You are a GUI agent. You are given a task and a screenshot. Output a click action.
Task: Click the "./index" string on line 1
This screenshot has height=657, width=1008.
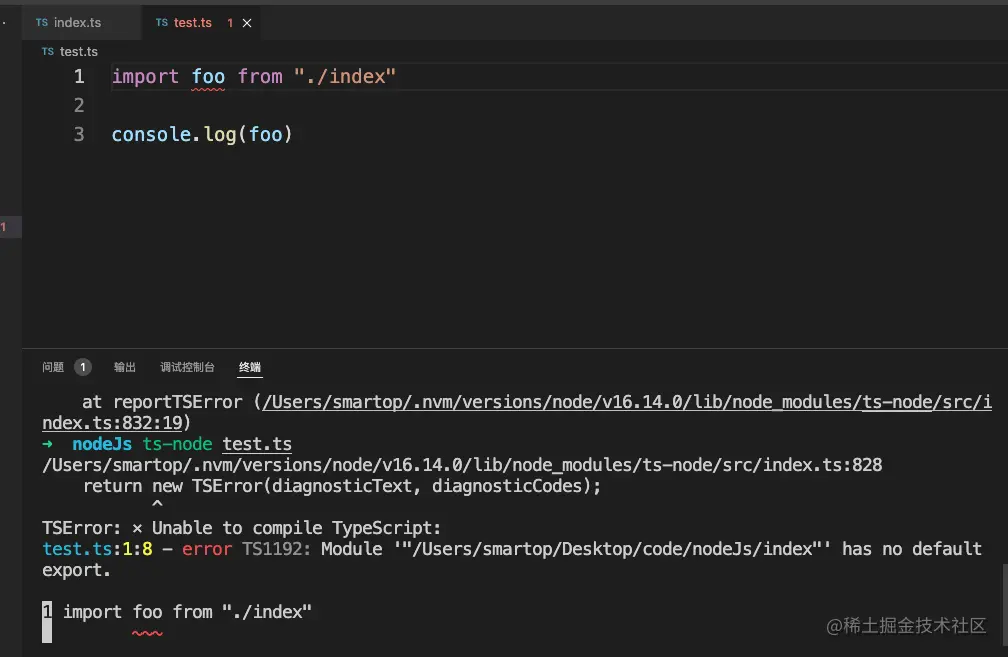click(345, 76)
